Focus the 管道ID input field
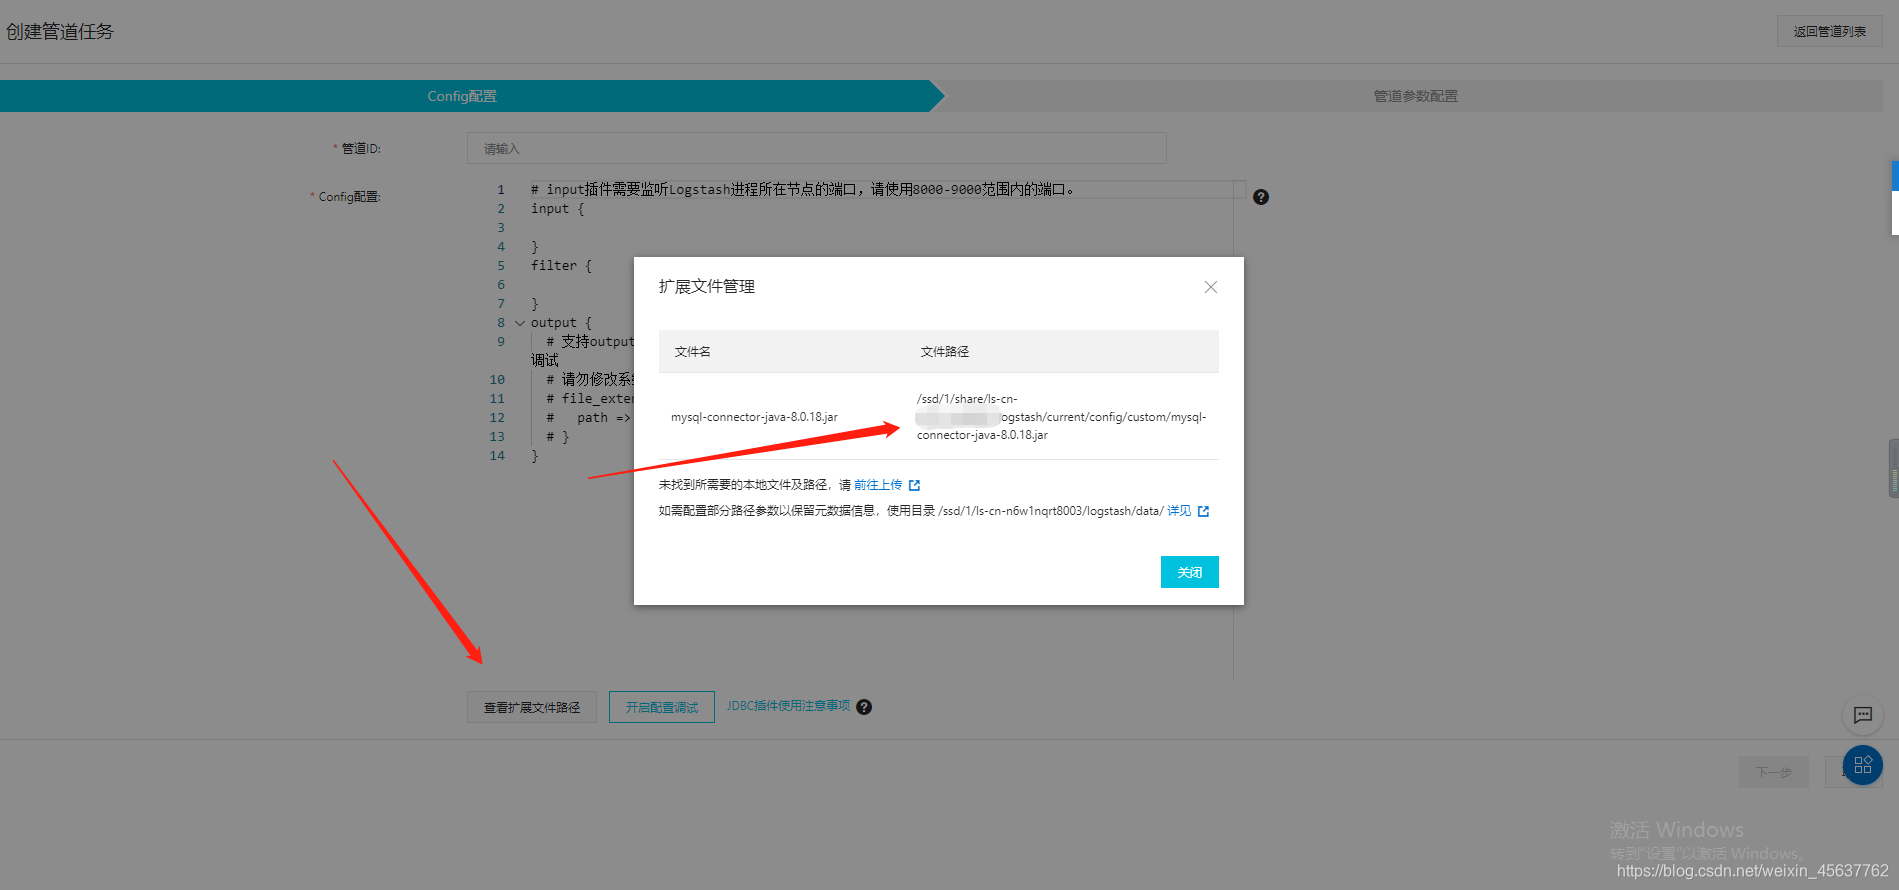Viewport: 1899px width, 890px height. click(x=817, y=148)
